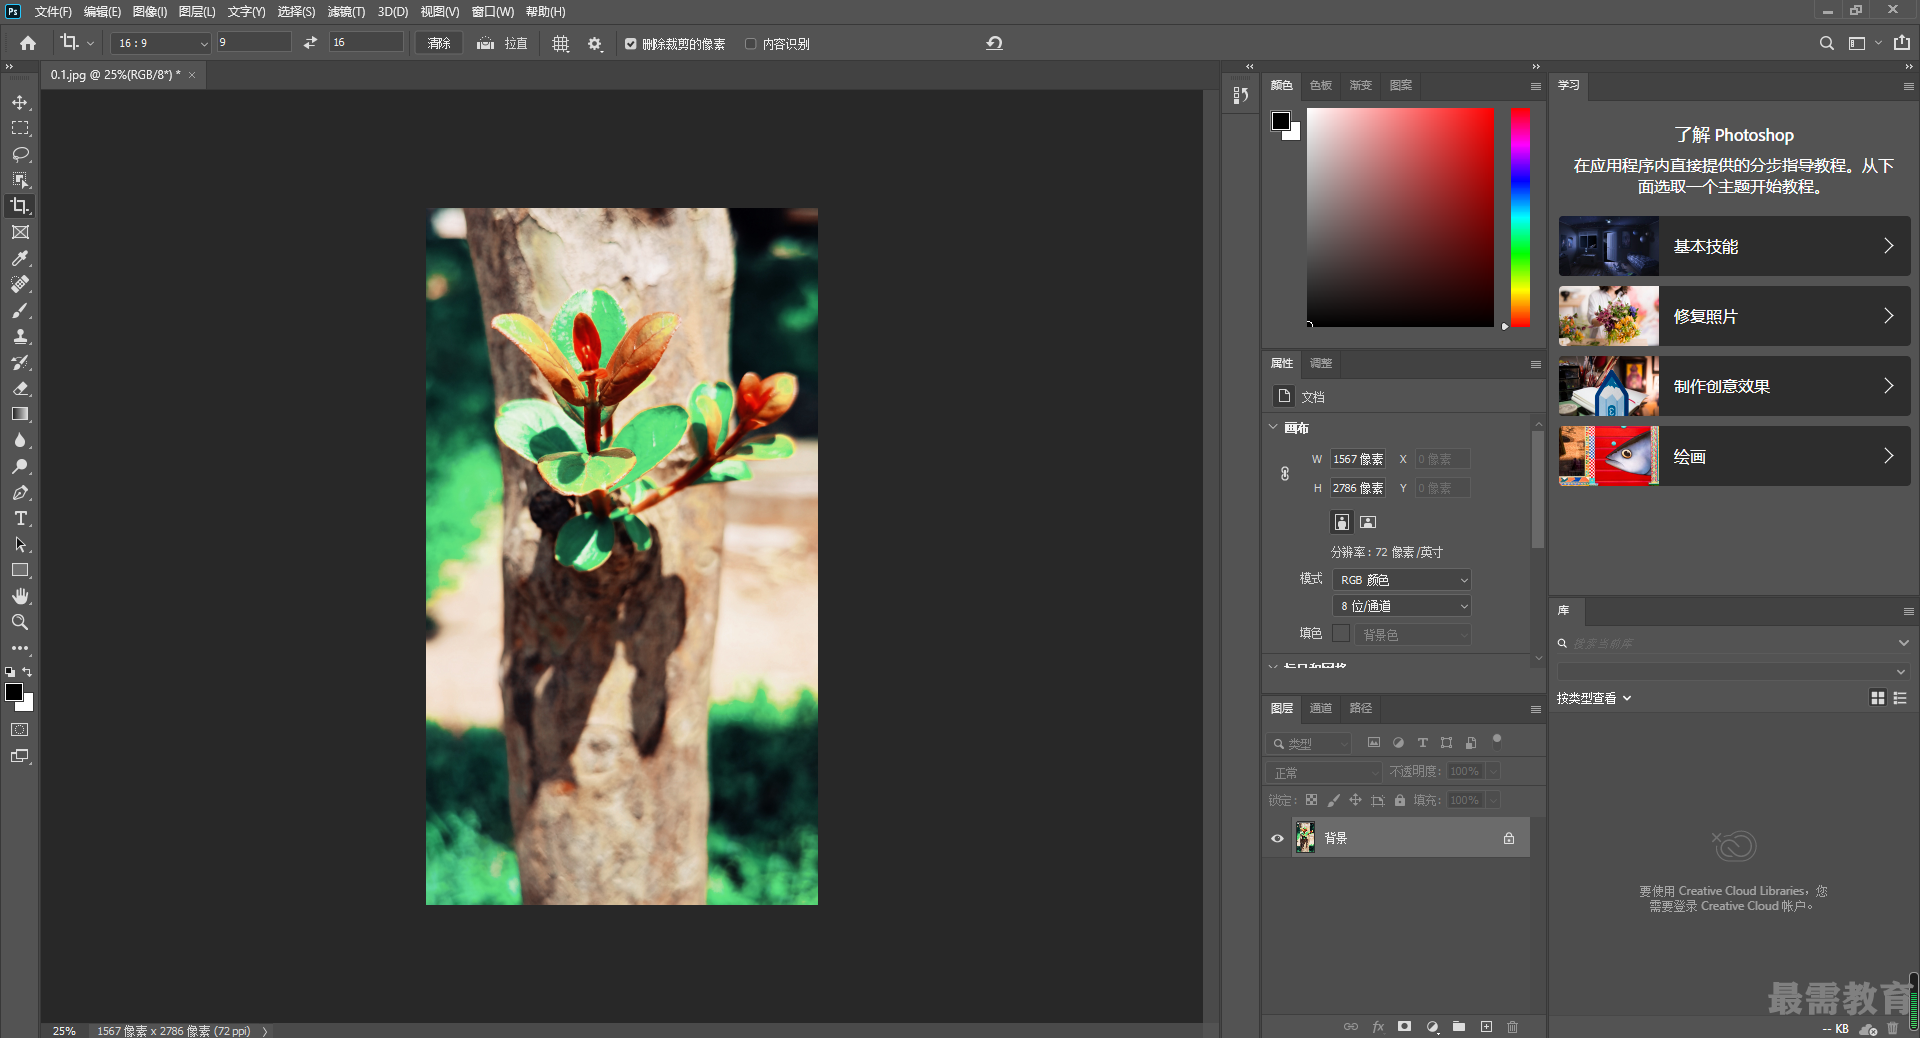Image resolution: width=1920 pixels, height=1038 pixels.
Task: Switch to the 通道 tab
Action: 1321,708
